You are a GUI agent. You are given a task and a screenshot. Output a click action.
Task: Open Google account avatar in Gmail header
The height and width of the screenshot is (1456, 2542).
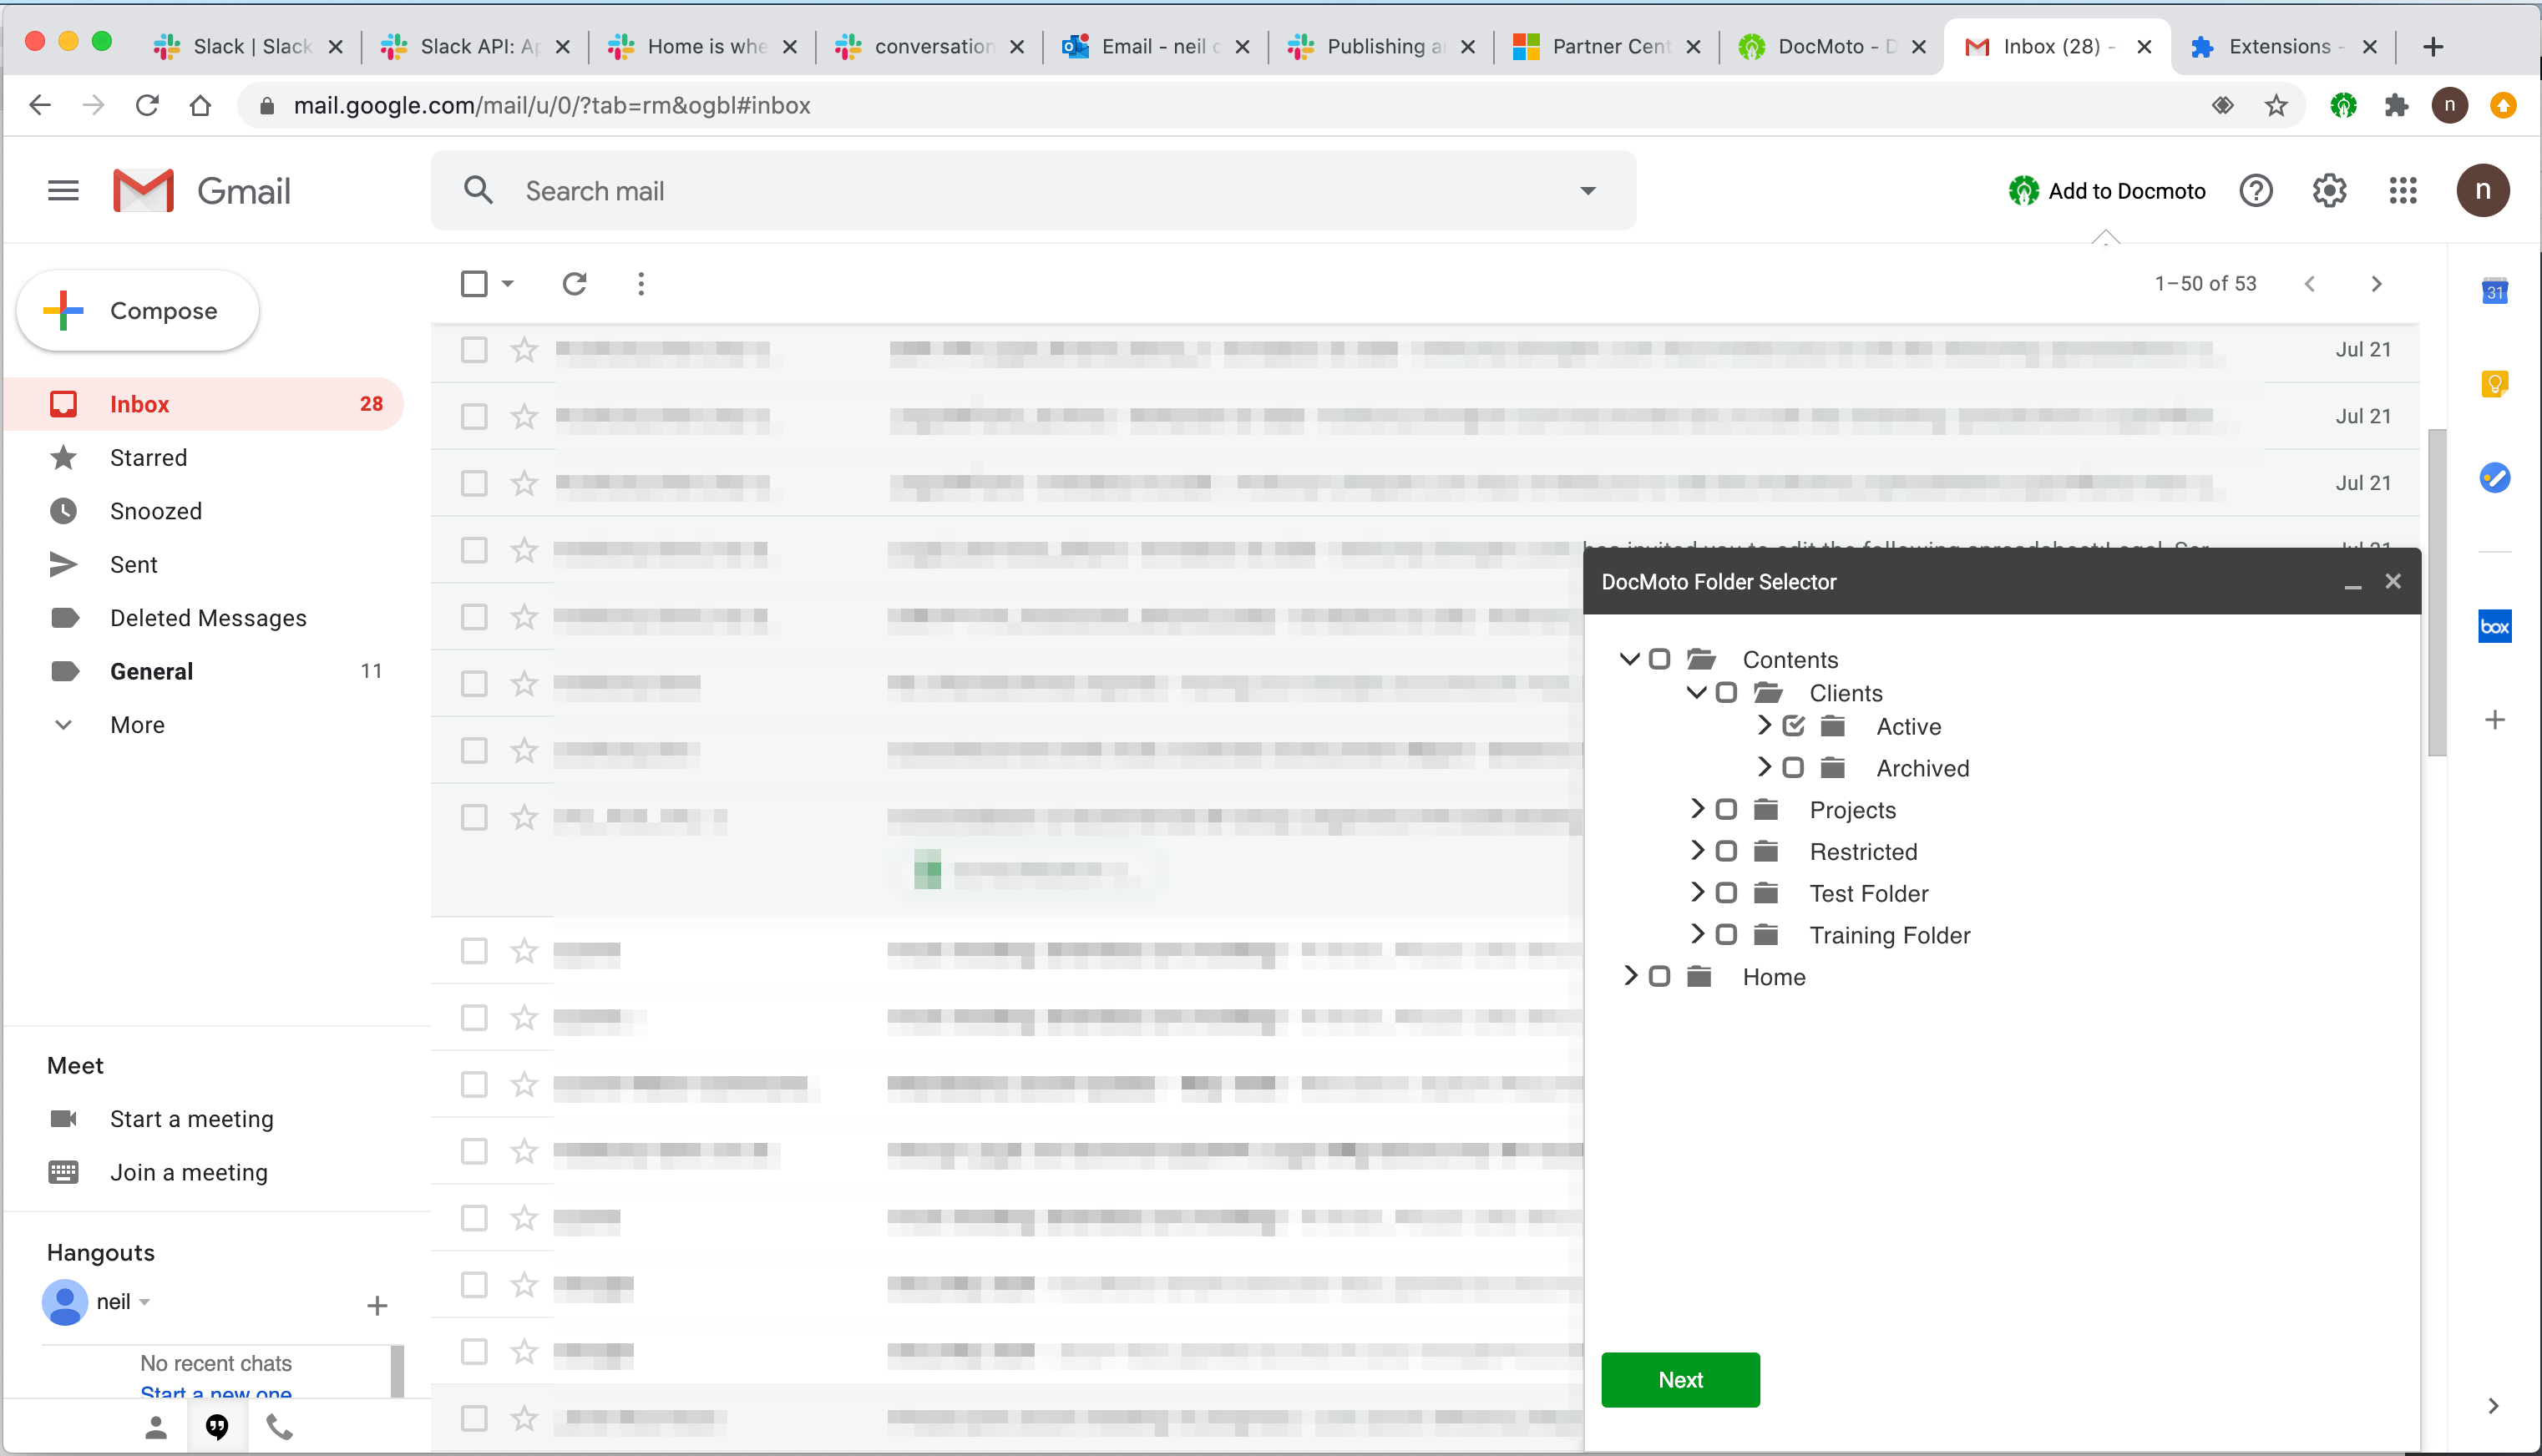[2482, 190]
